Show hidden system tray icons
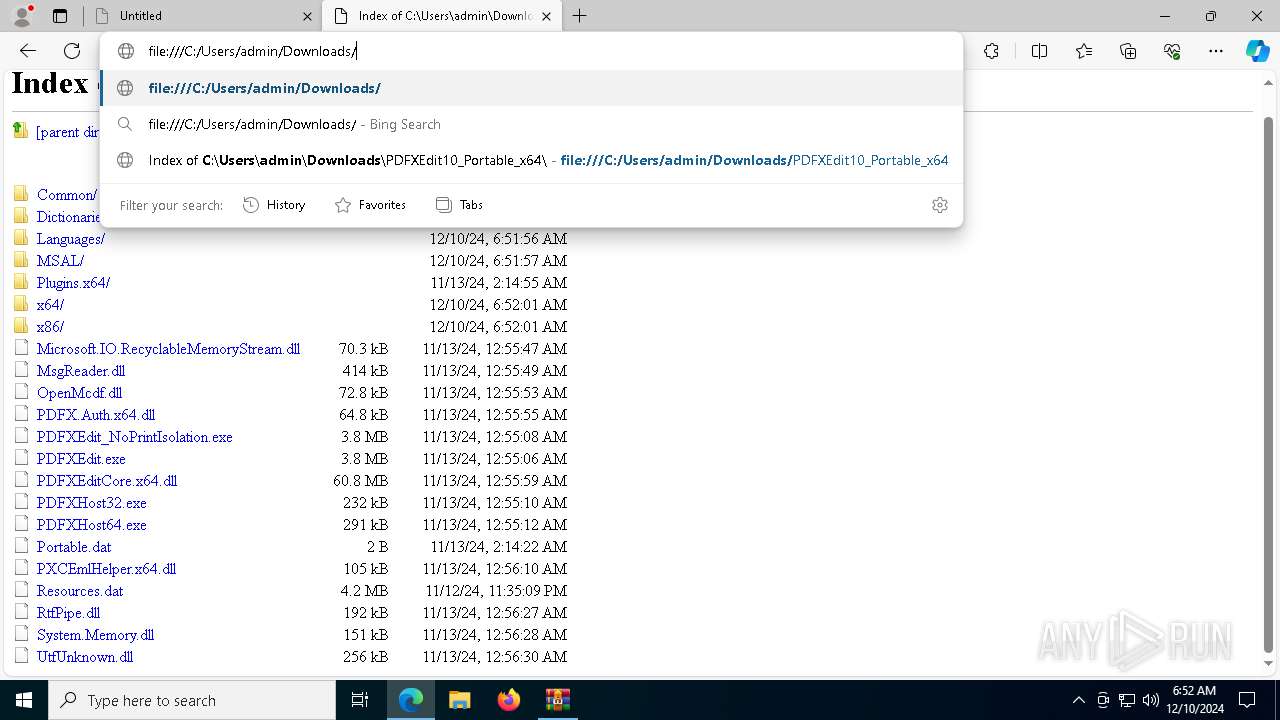Screen dimensions: 1280x720 pos(1078,700)
